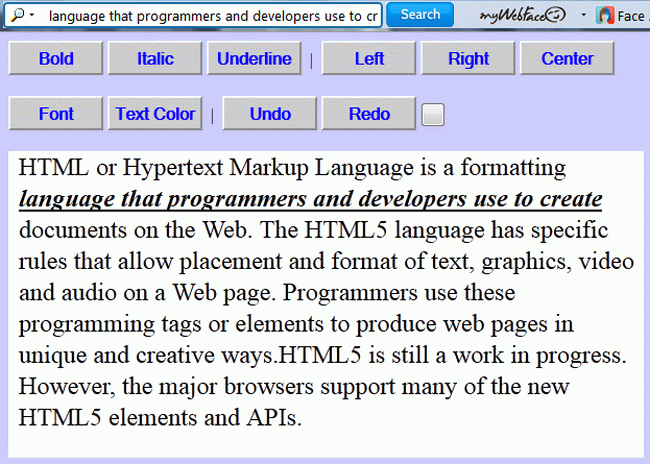The height and width of the screenshot is (464, 650).
Task: Click in the text 'HTML or Hypertext Markup Language'
Action: point(216,168)
